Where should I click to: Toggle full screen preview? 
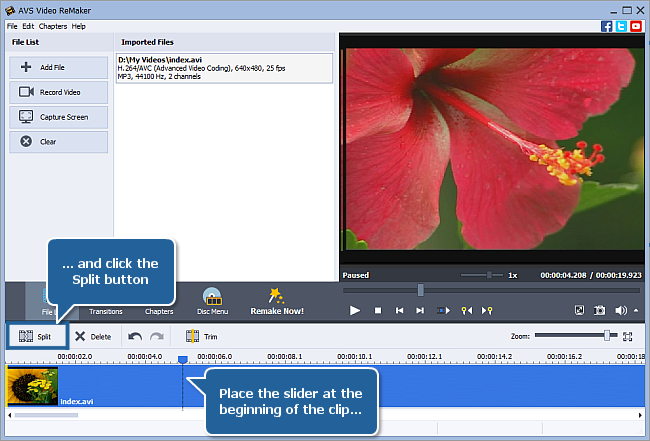pyautogui.click(x=580, y=310)
